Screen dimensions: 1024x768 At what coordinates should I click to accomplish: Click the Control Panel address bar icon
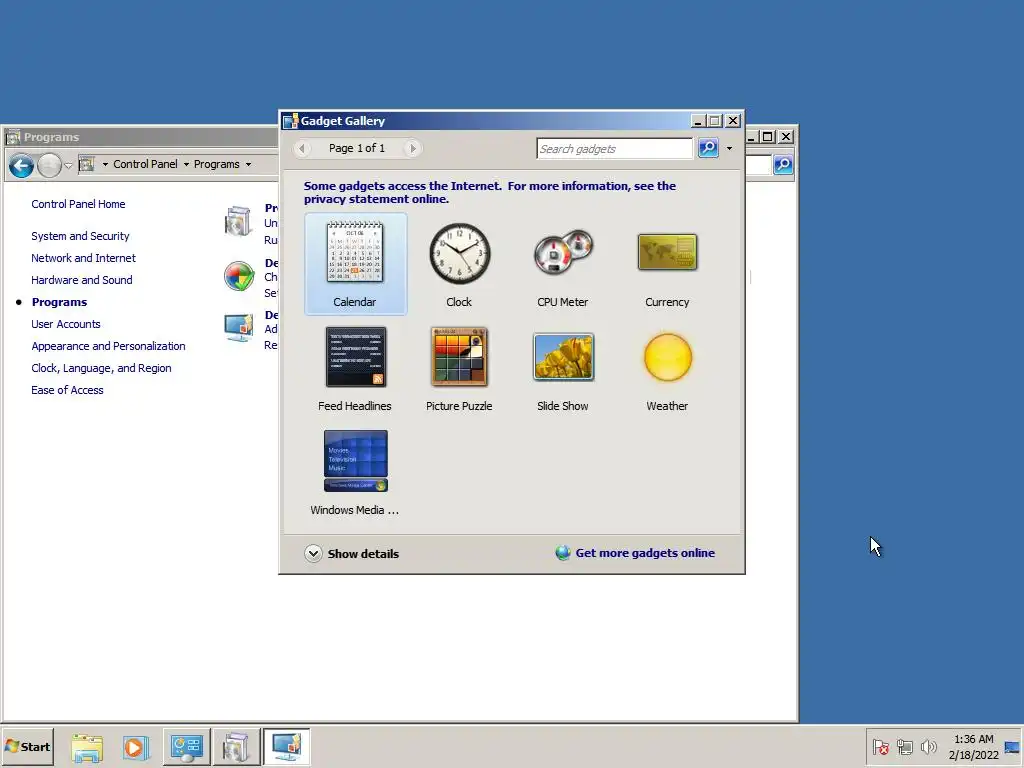point(87,164)
